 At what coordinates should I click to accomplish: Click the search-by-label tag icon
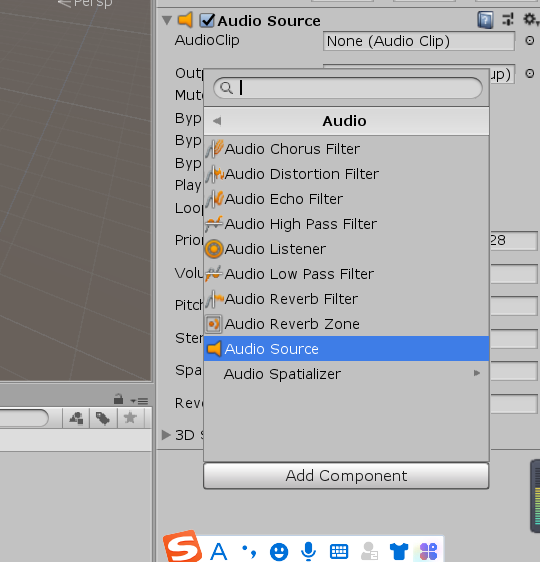[103, 418]
